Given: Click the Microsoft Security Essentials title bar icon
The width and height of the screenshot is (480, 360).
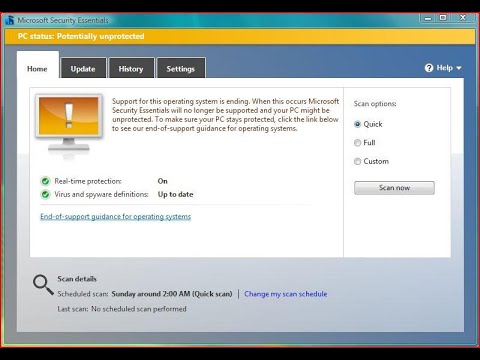Looking at the screenshot, I should click(x=10, y=20).
